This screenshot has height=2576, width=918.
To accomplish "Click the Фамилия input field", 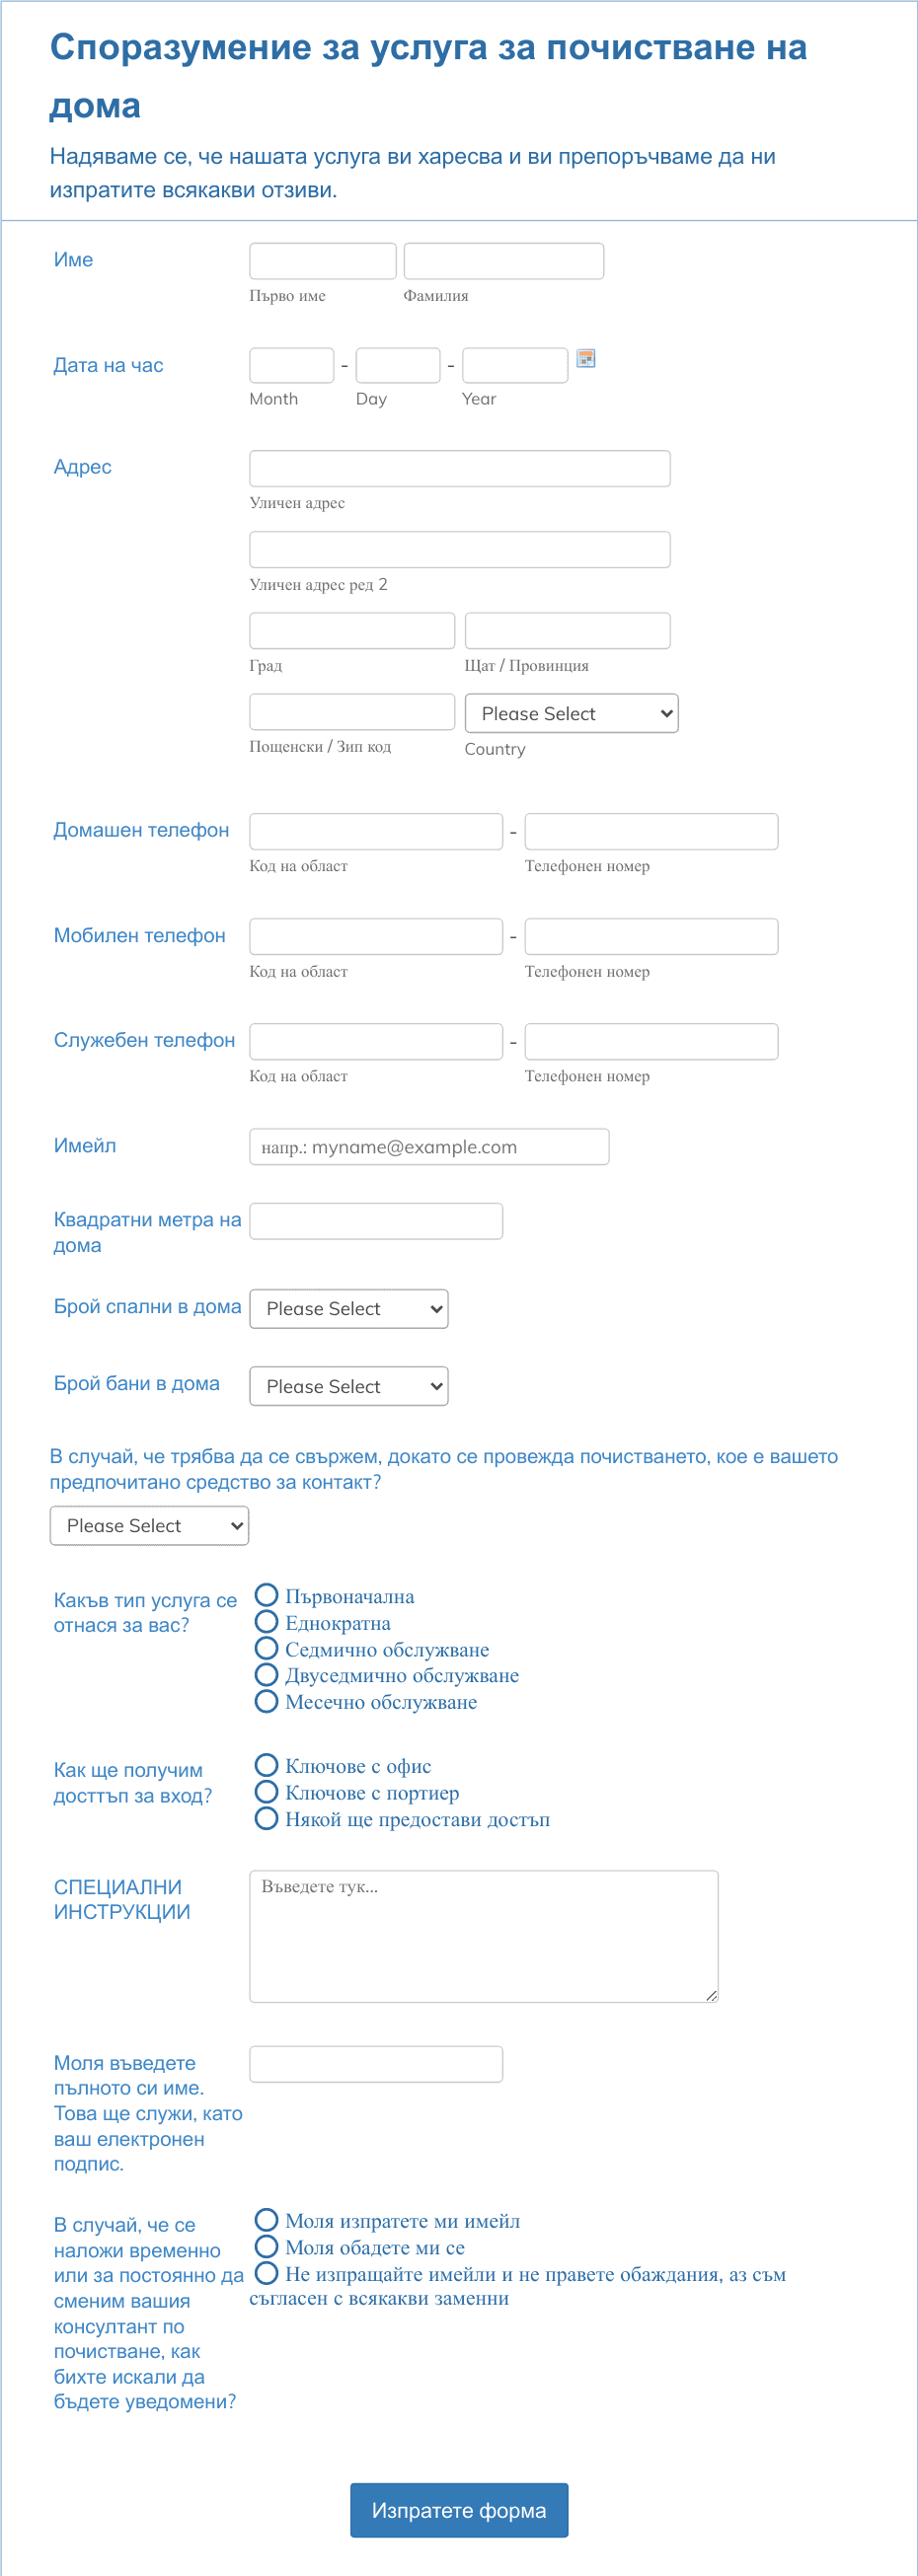I will tap(504, 261).
